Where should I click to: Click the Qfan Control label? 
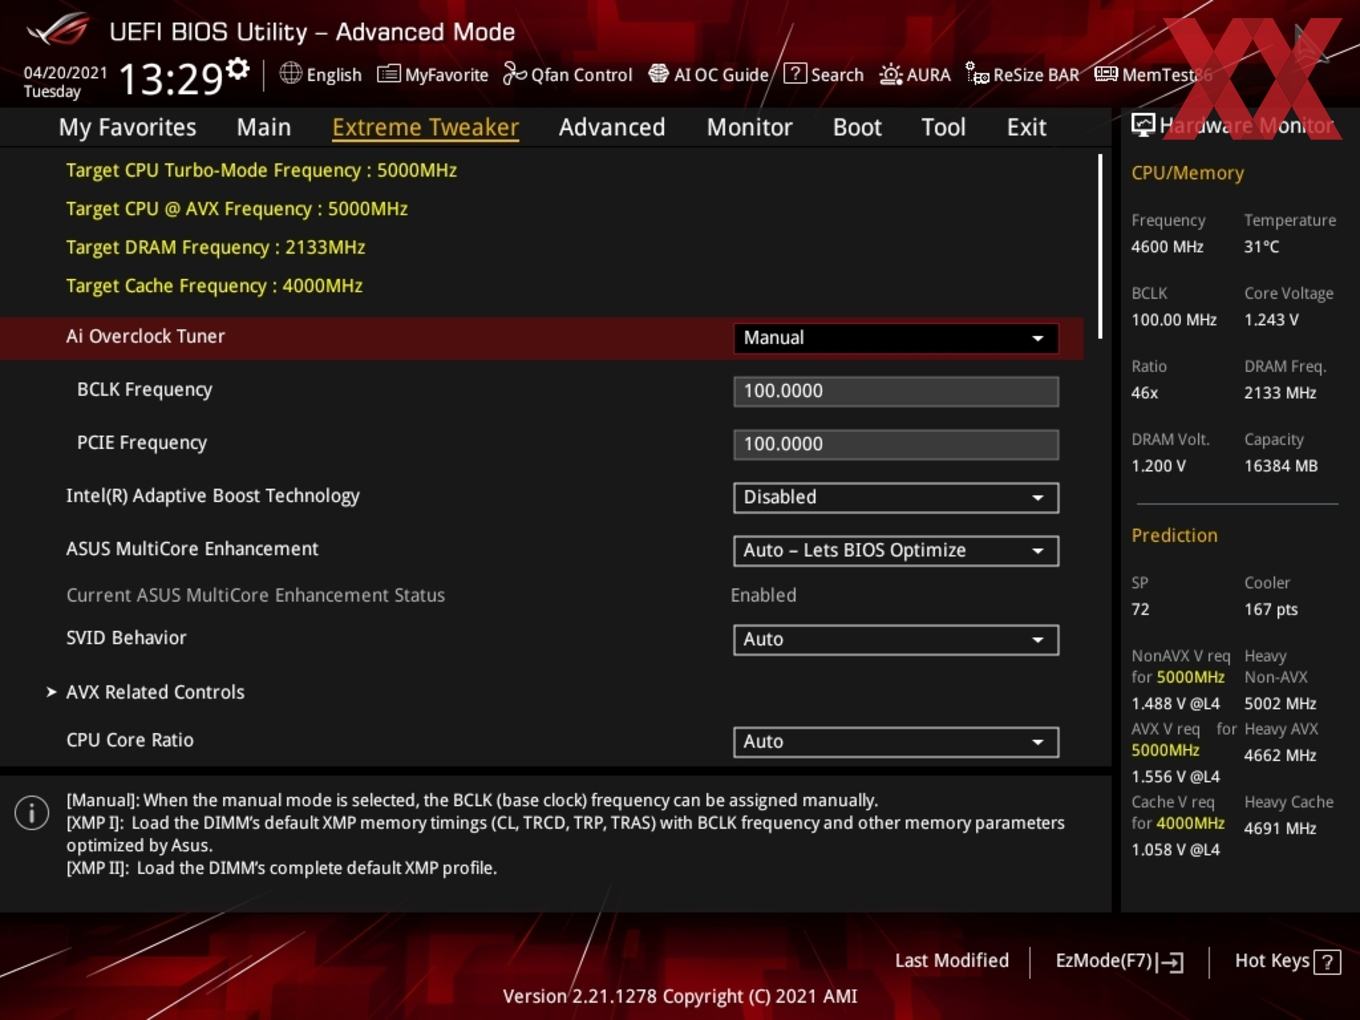click(x=581, y=75)
